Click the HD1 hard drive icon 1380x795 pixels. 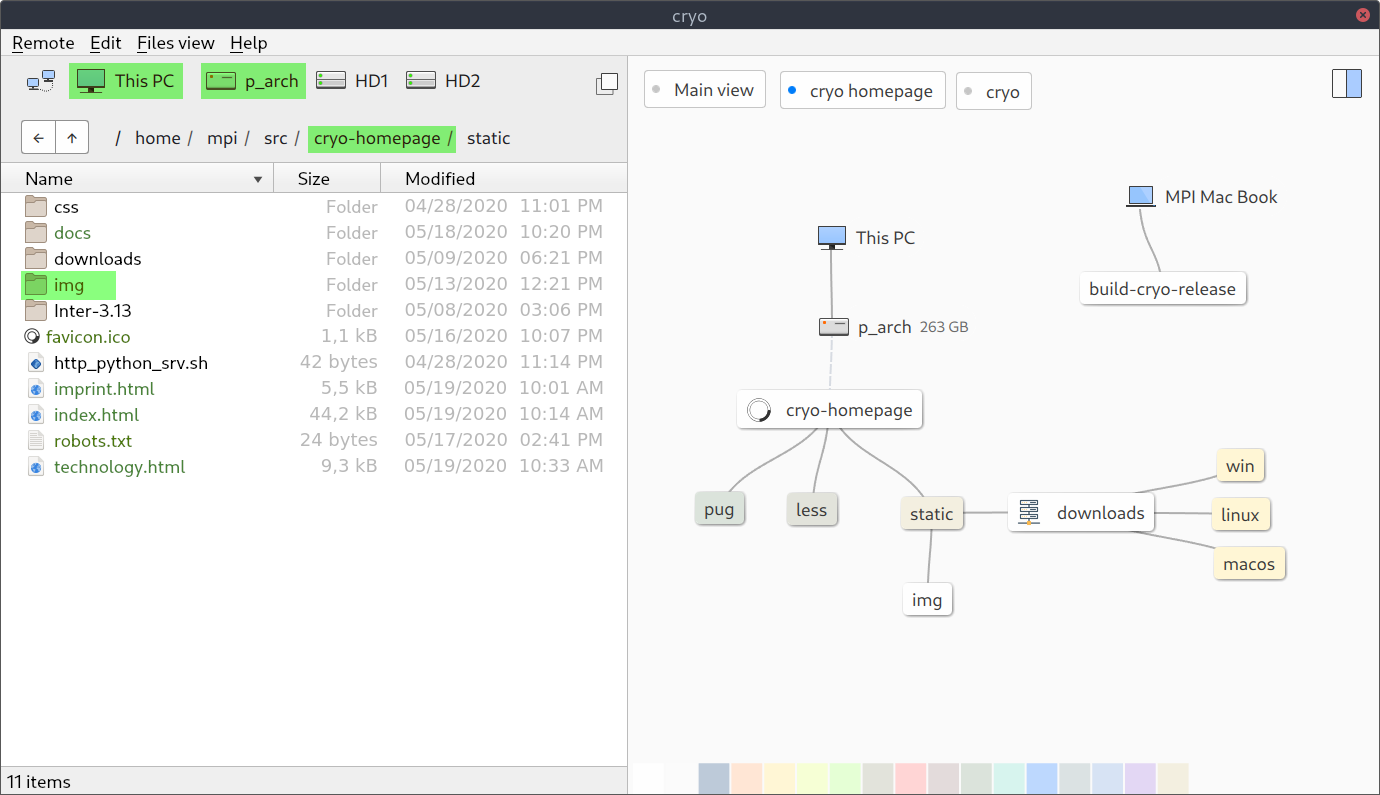pyautogui.click(x=331, y=80)
